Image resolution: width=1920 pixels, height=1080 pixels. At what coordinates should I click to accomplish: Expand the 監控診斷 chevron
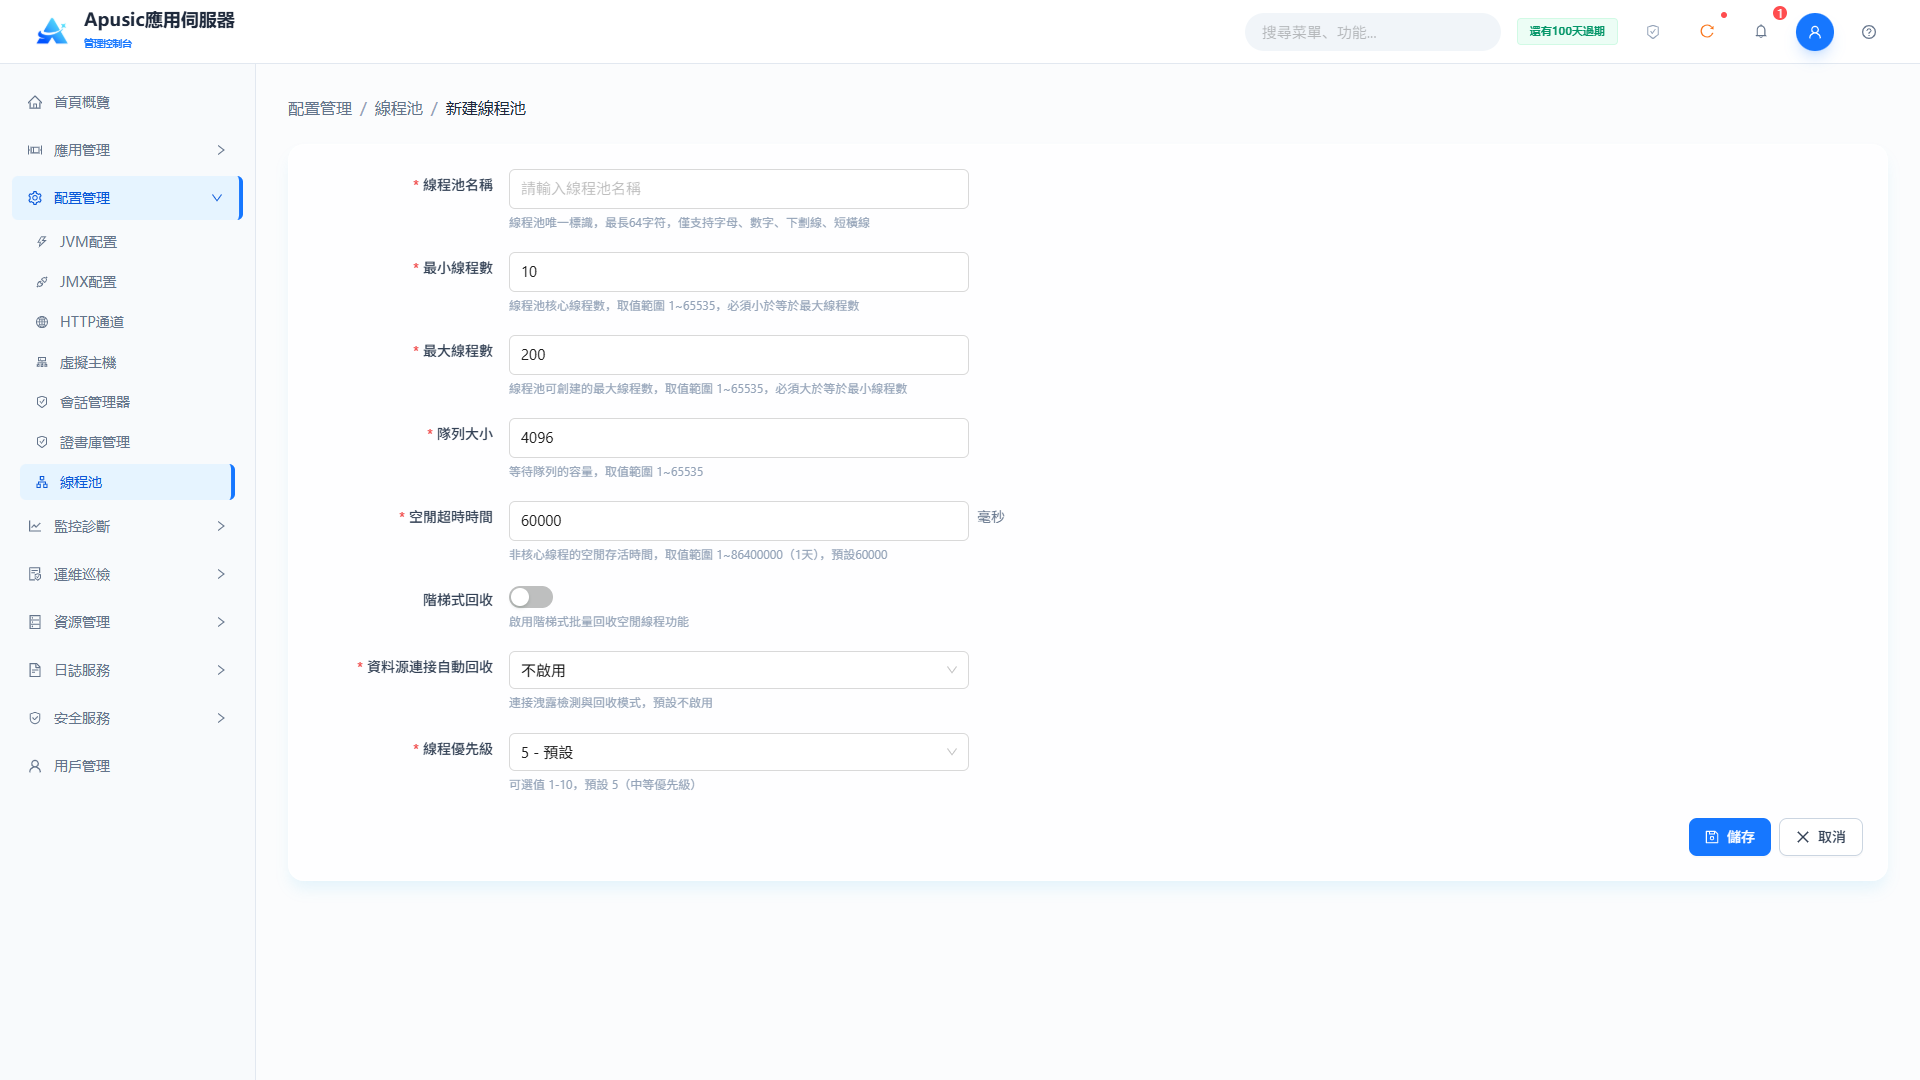221,526
